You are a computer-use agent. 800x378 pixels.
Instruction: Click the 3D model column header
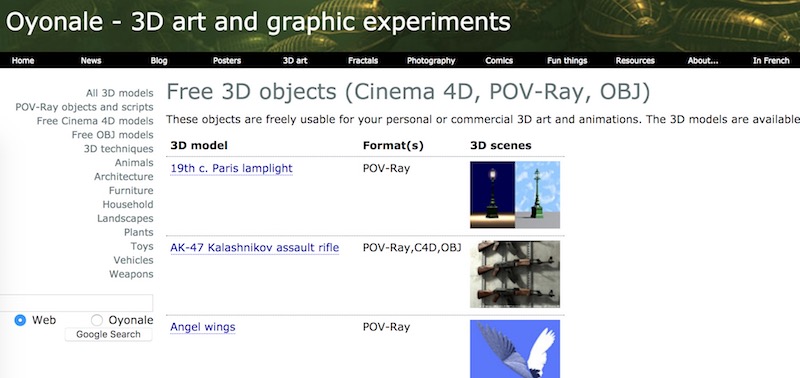[x=199, y=146]
